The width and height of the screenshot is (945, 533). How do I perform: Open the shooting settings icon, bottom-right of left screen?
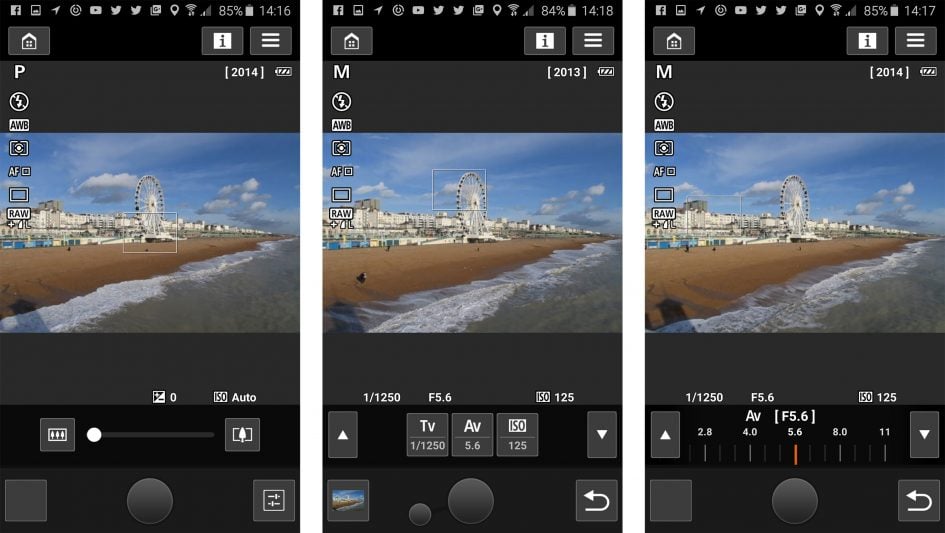273,501
